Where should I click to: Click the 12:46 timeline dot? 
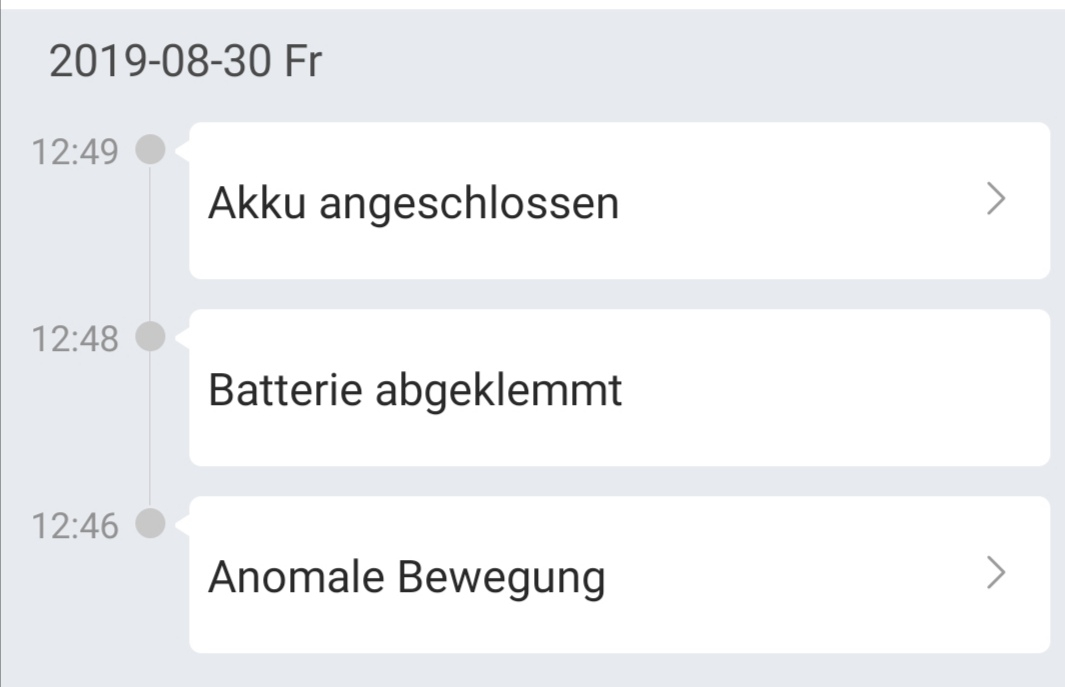point(150,525)
